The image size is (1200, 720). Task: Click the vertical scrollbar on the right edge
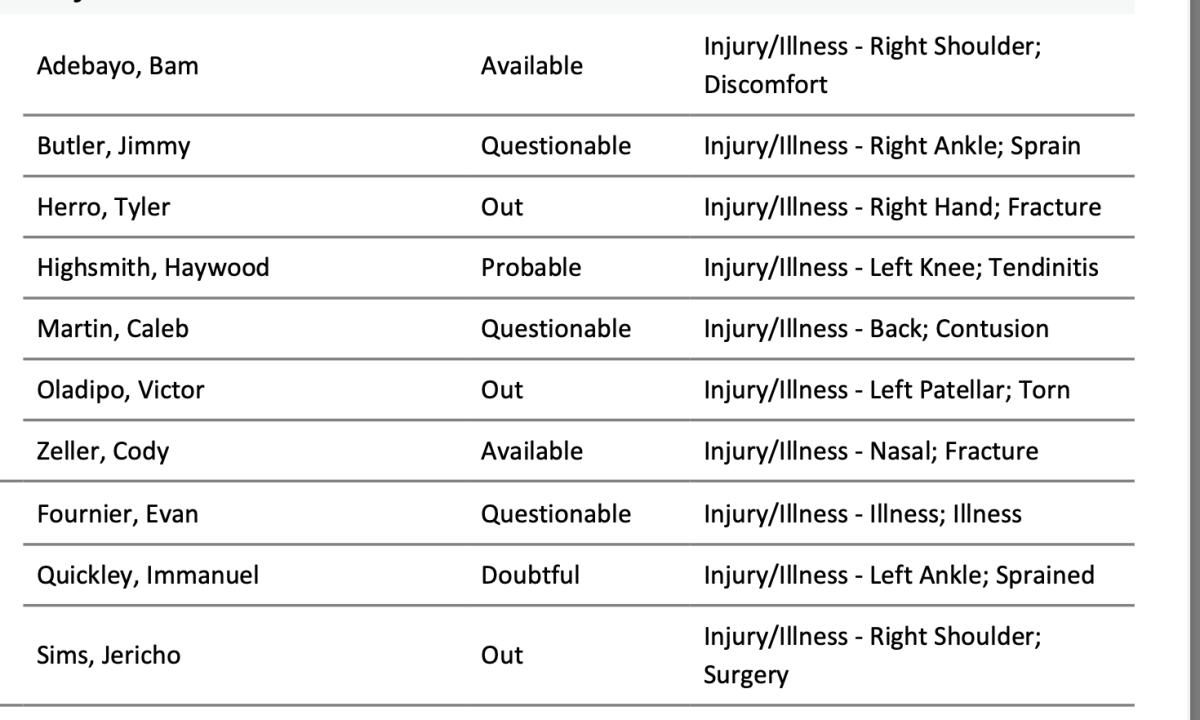click(1192, 360)
